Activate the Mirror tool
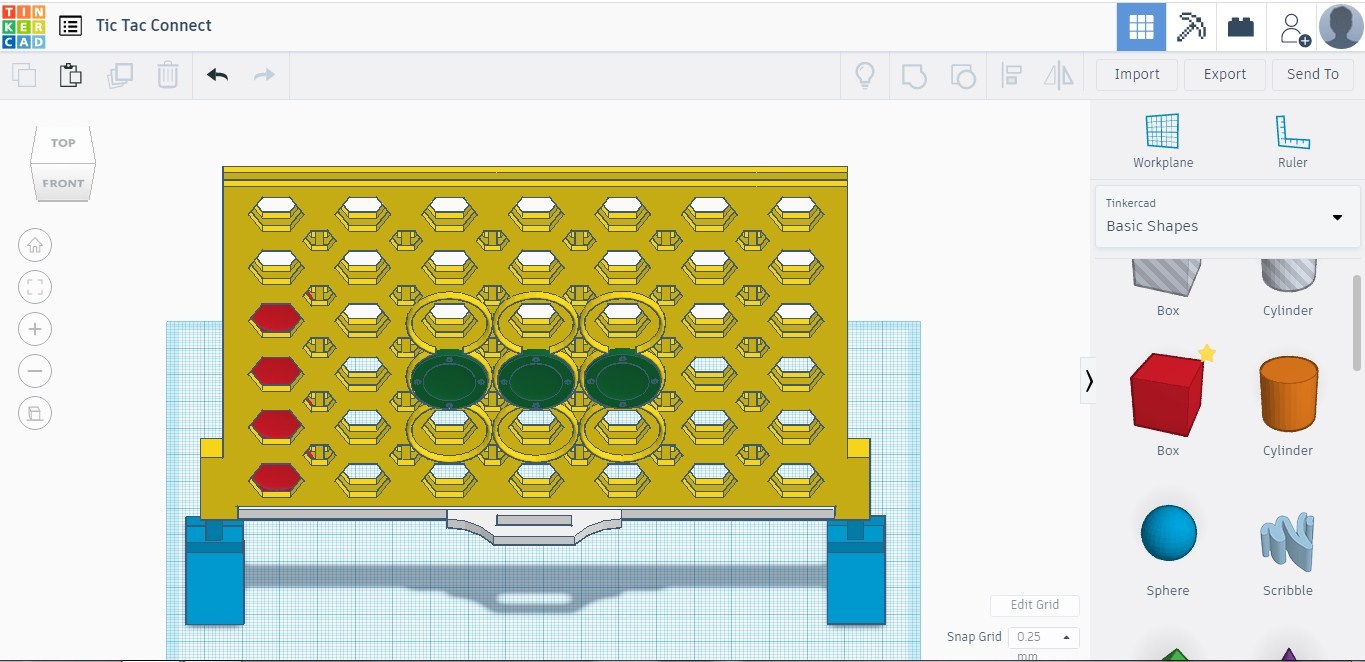1365x662 pixels. tap(1059, 75)
